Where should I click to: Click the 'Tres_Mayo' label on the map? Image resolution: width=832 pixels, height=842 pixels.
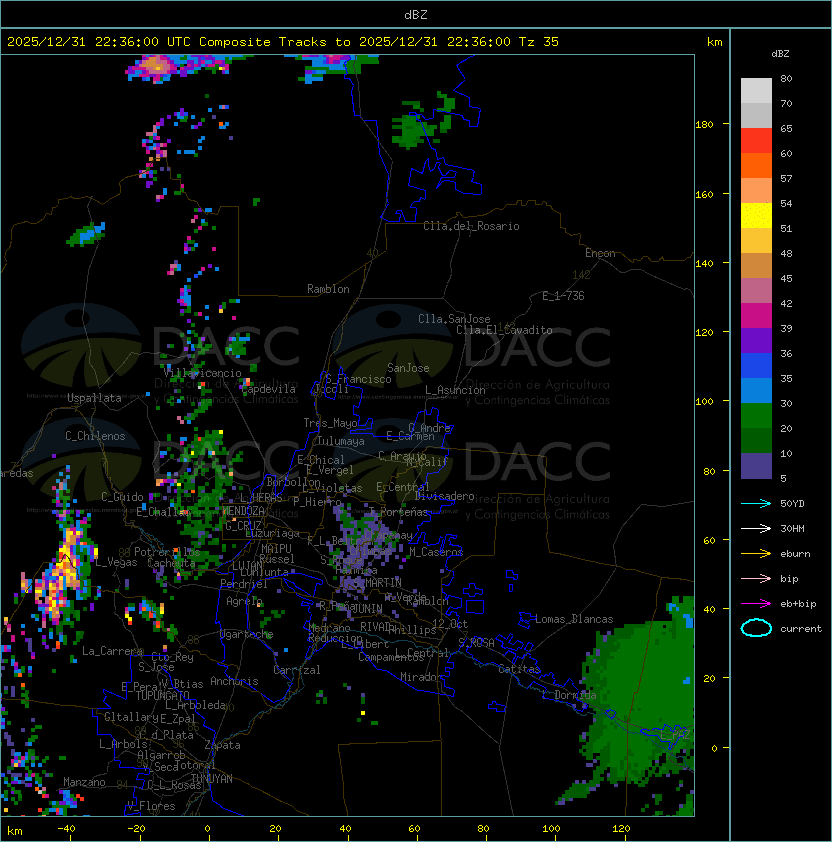330,423
